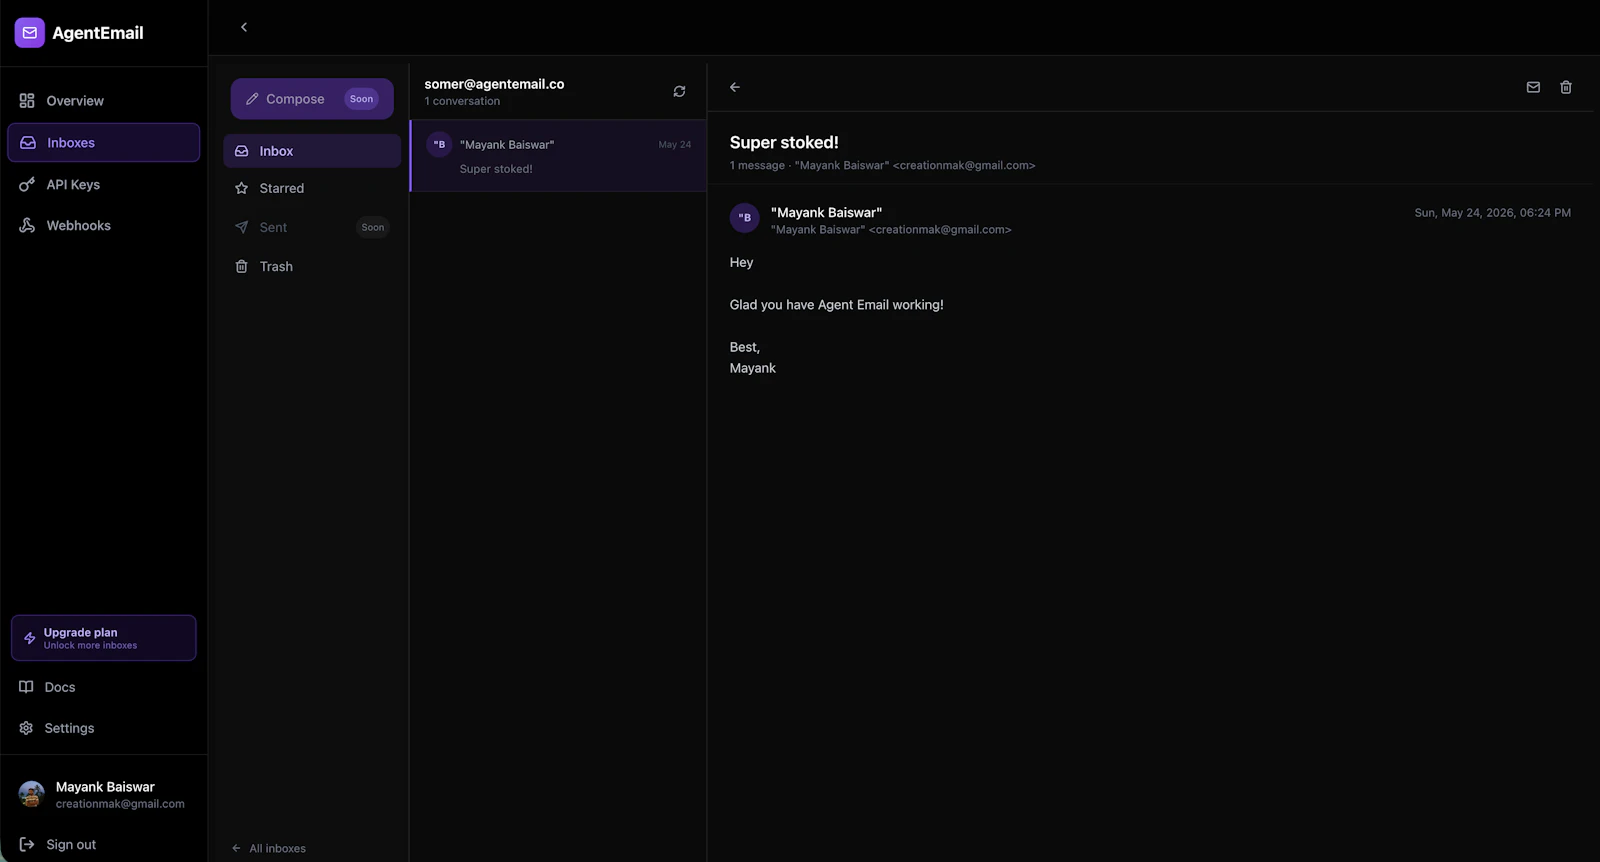Mark the message as unread using envelope icon
Viewport: 1600px width, 862px height.
pyautogui.click(x=1533, y=87)
